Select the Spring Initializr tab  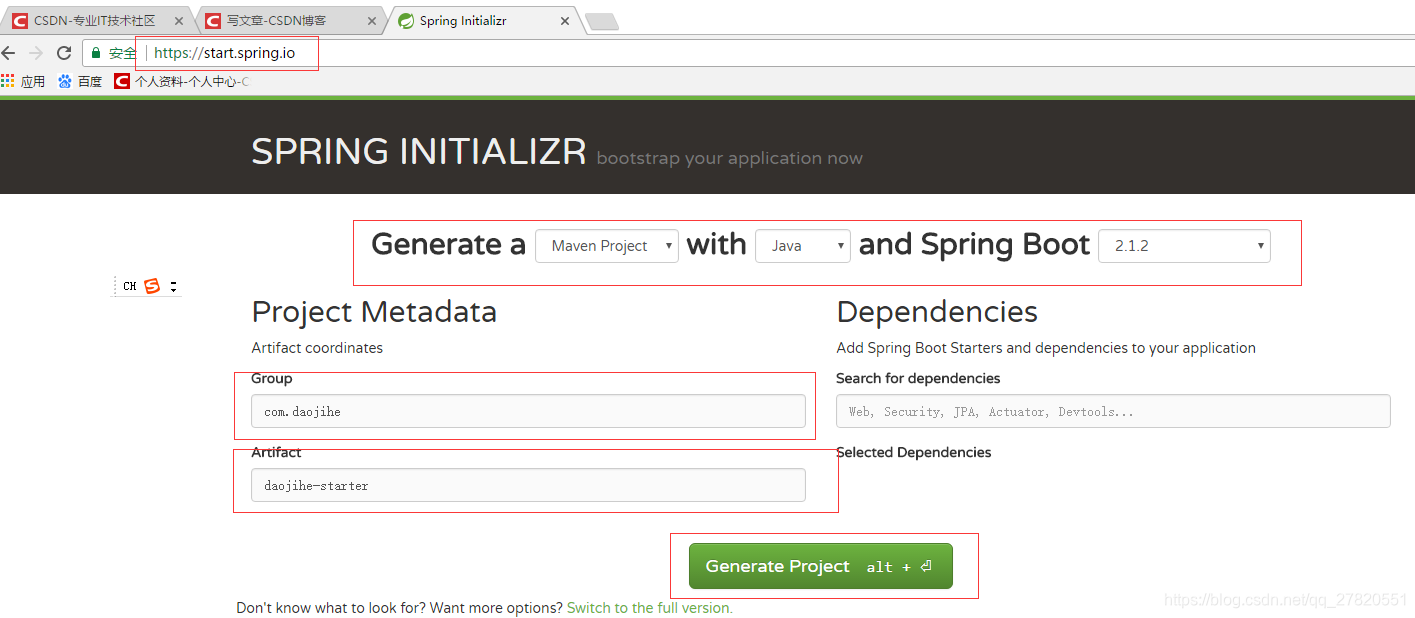482,20
